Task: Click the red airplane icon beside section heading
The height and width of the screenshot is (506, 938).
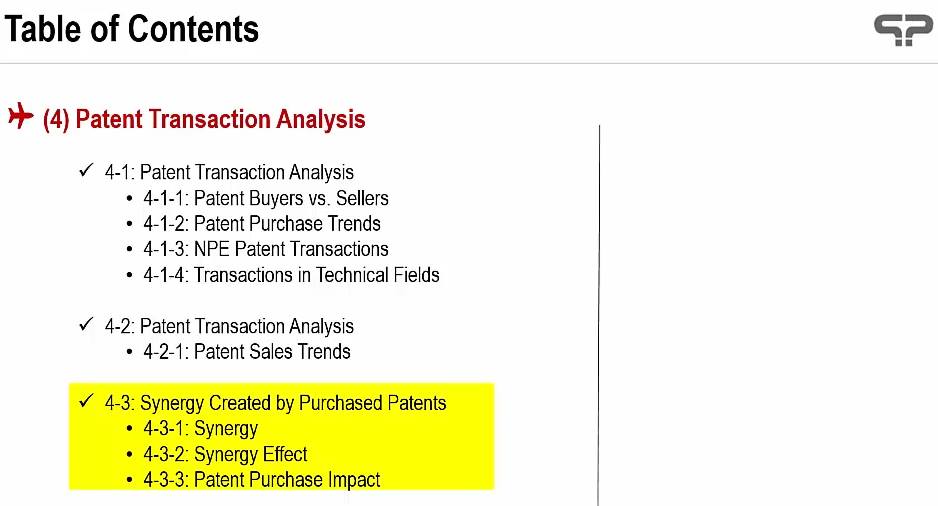Action: tap(20, 116)
